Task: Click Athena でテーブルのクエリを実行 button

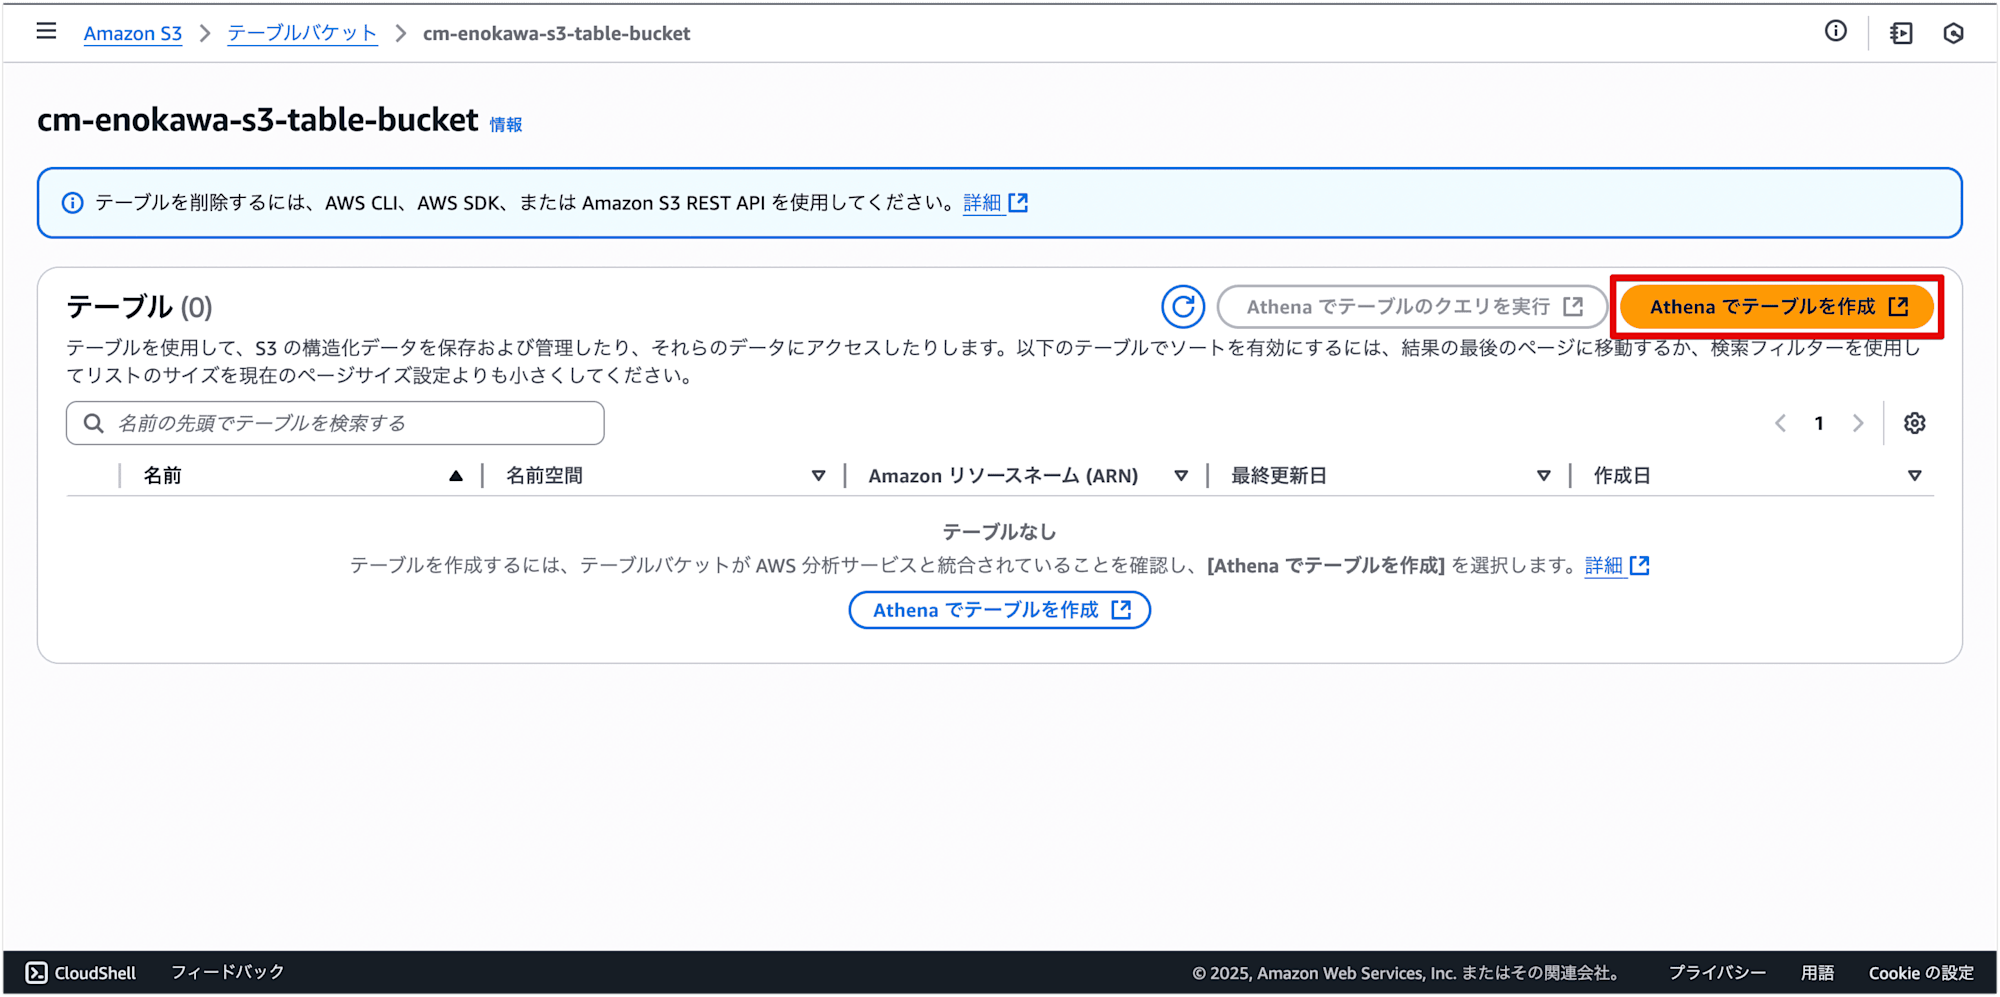Action: (x=1412, y=307)
